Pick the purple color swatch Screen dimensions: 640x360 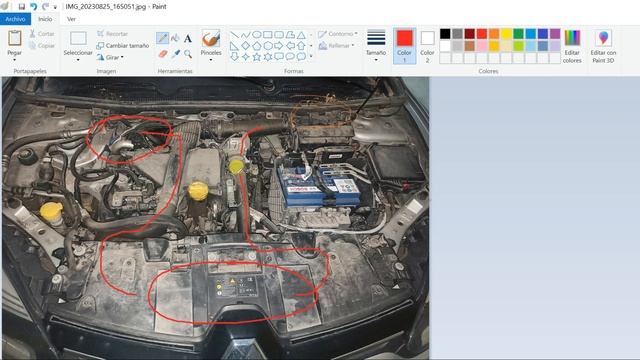tap(555, 34)
